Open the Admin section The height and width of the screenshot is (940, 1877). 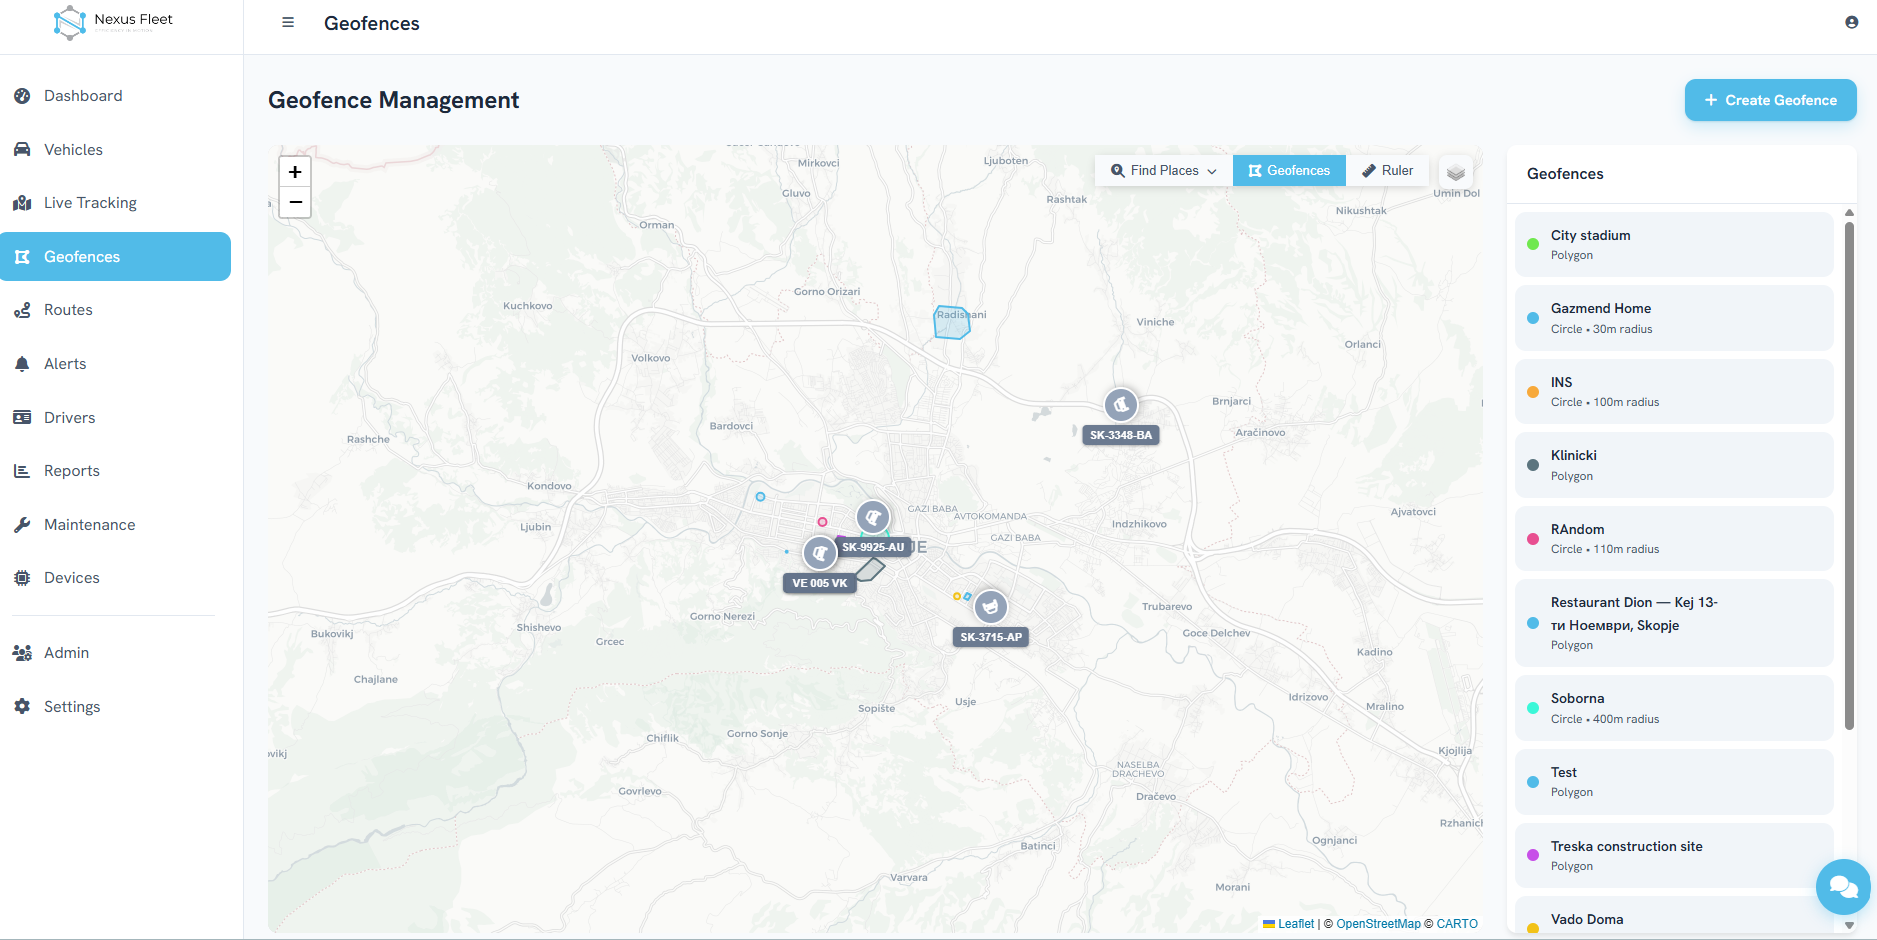coord(115,653)
